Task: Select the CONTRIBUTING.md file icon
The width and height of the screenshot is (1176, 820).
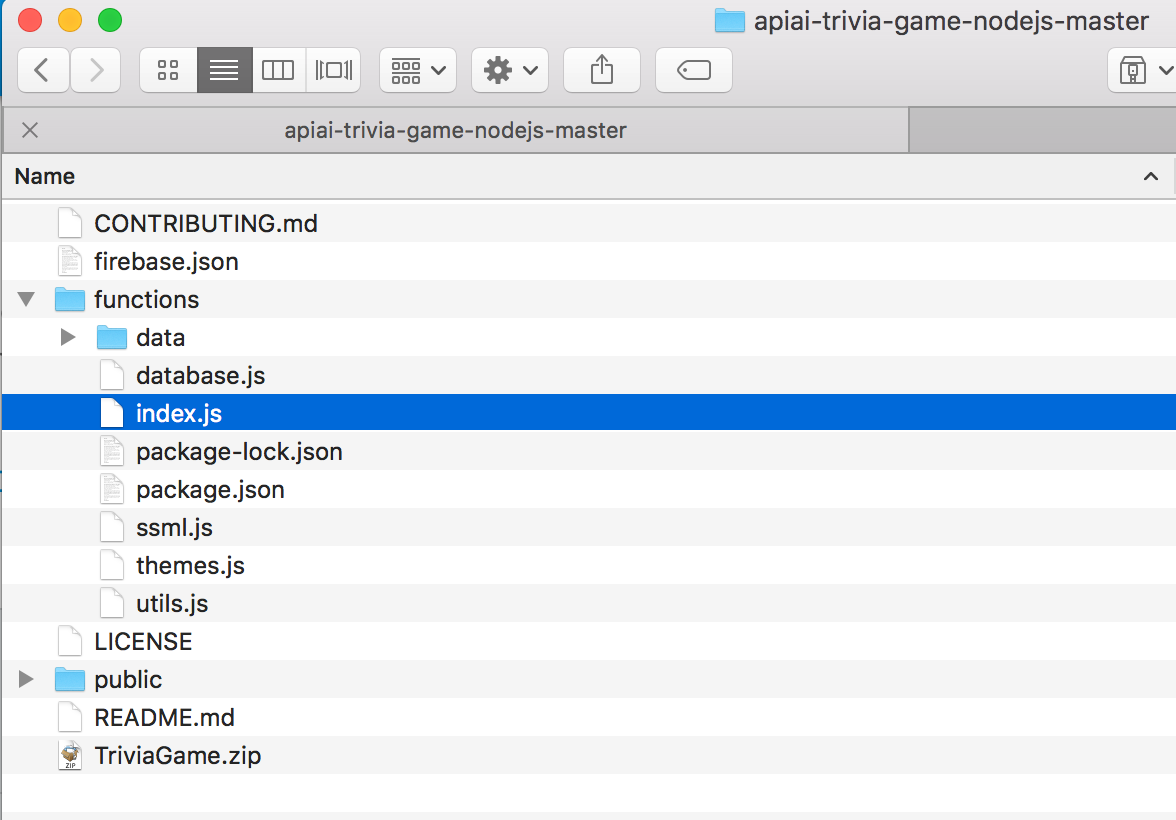Action: click(70, 224)
